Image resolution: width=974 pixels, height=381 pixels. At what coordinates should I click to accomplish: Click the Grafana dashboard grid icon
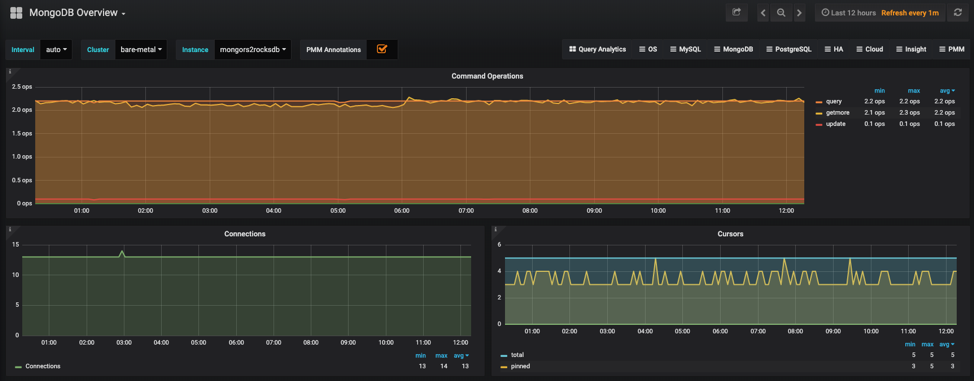click(16, 12)
